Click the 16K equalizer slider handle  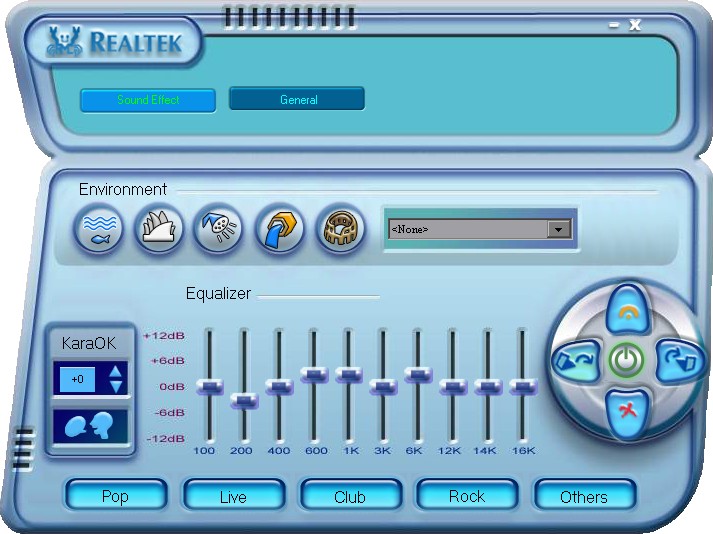523,387
